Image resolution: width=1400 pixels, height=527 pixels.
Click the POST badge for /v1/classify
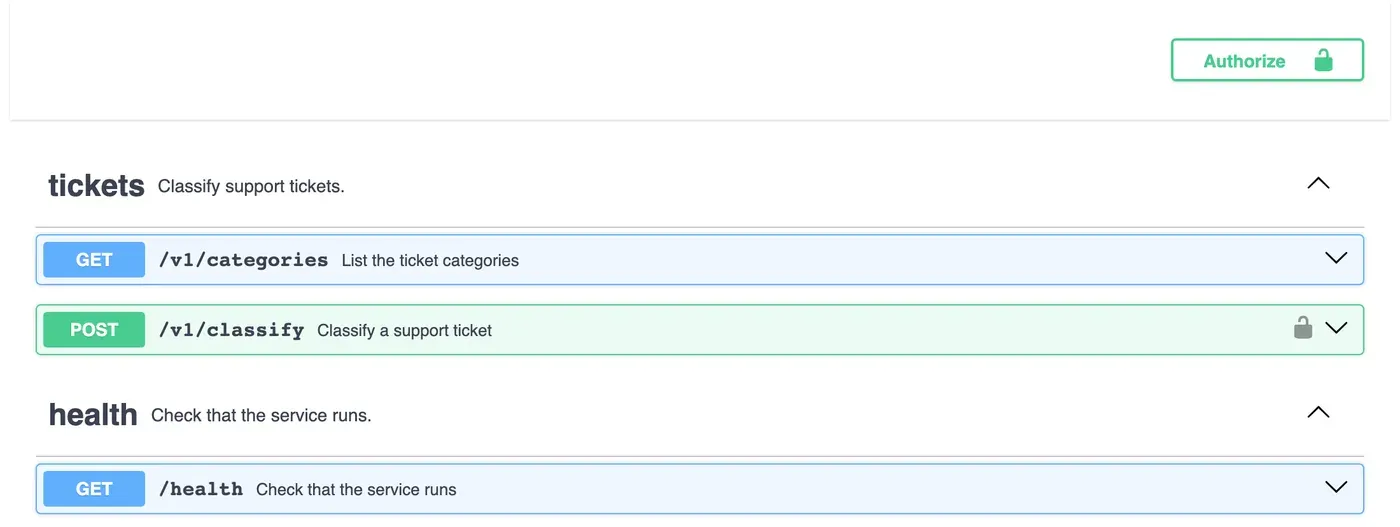[x=94, y=330]
